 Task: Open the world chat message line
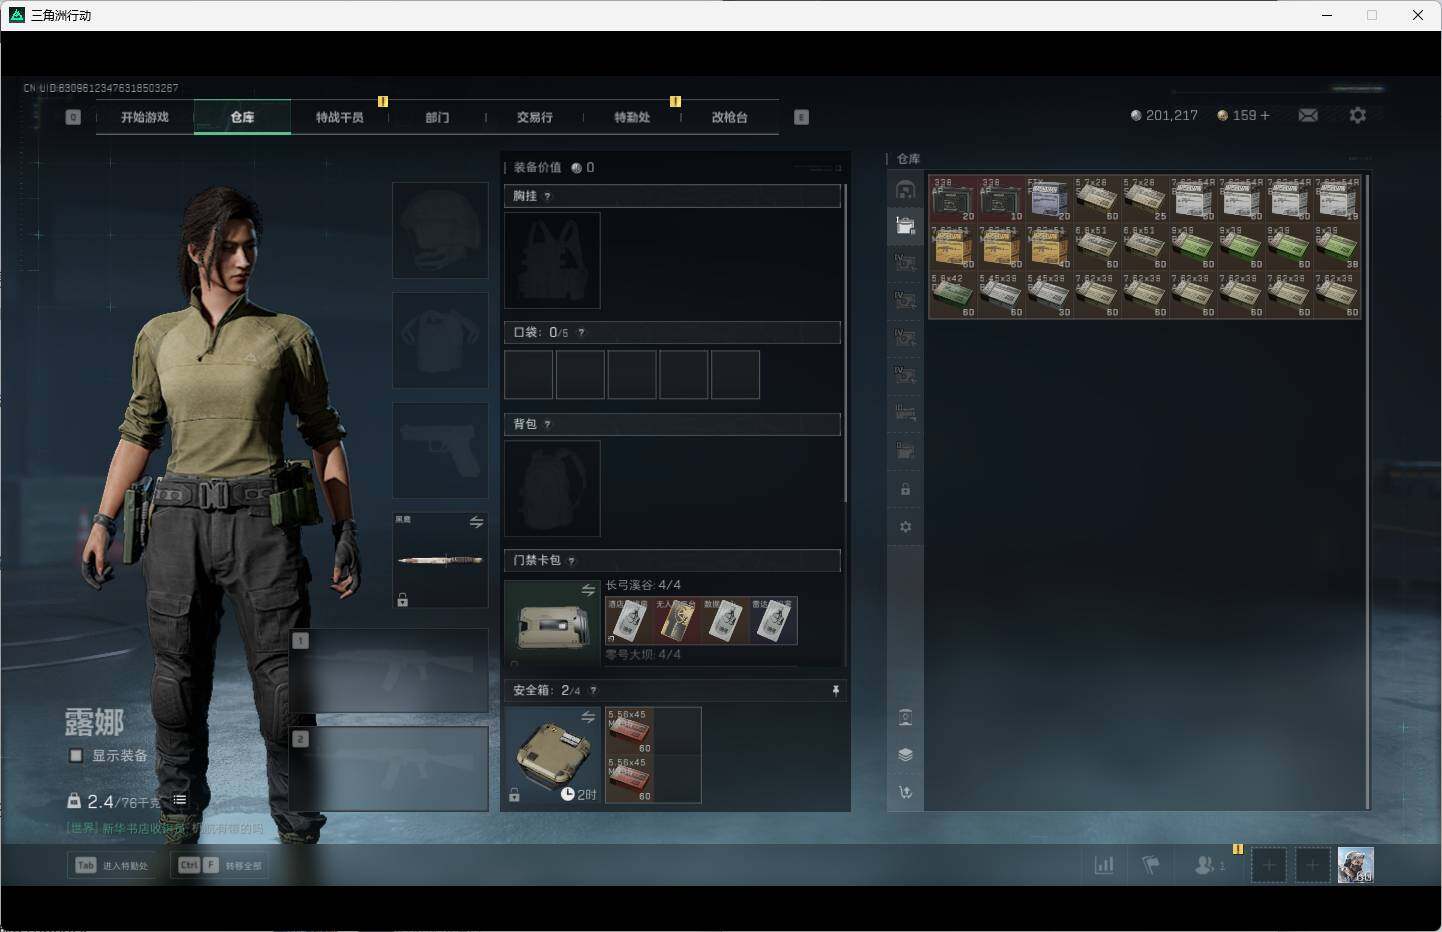point(165,828)
